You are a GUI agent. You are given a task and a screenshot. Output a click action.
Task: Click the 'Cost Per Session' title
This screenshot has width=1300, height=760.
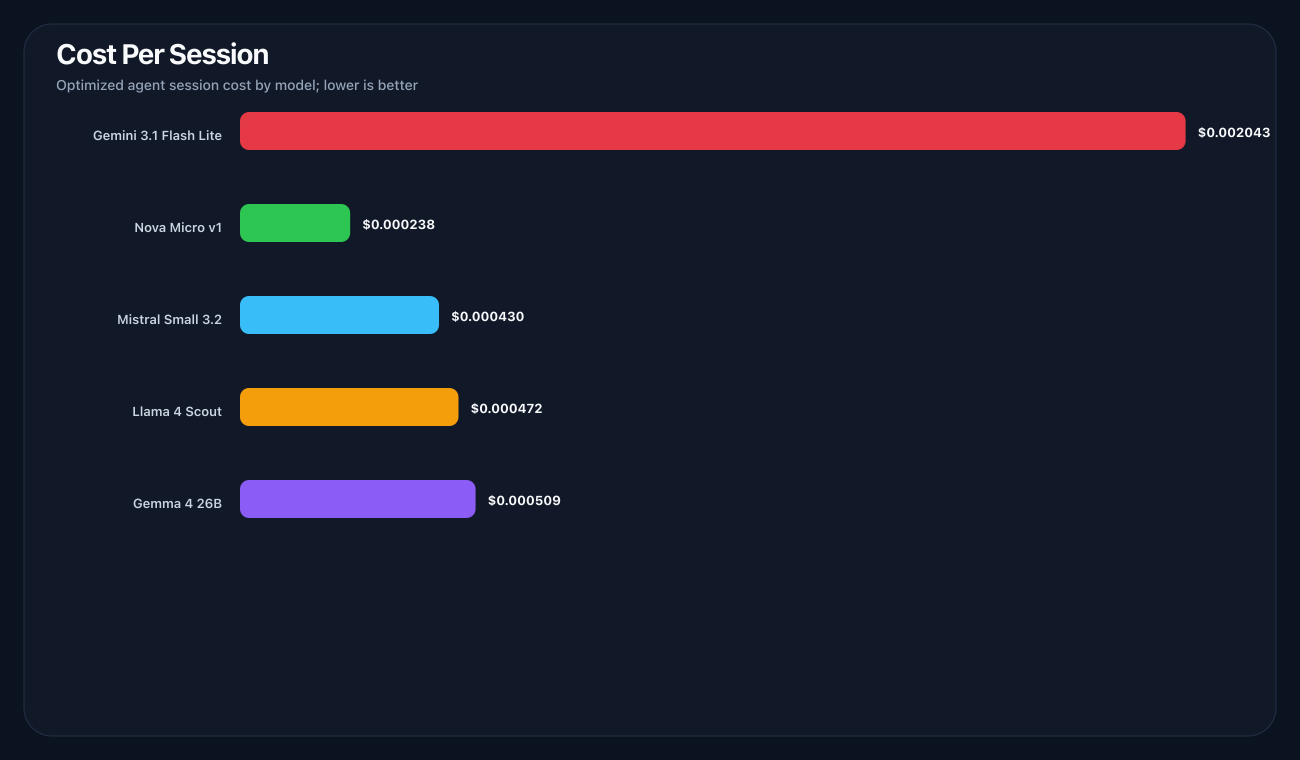tap(163, 54)
